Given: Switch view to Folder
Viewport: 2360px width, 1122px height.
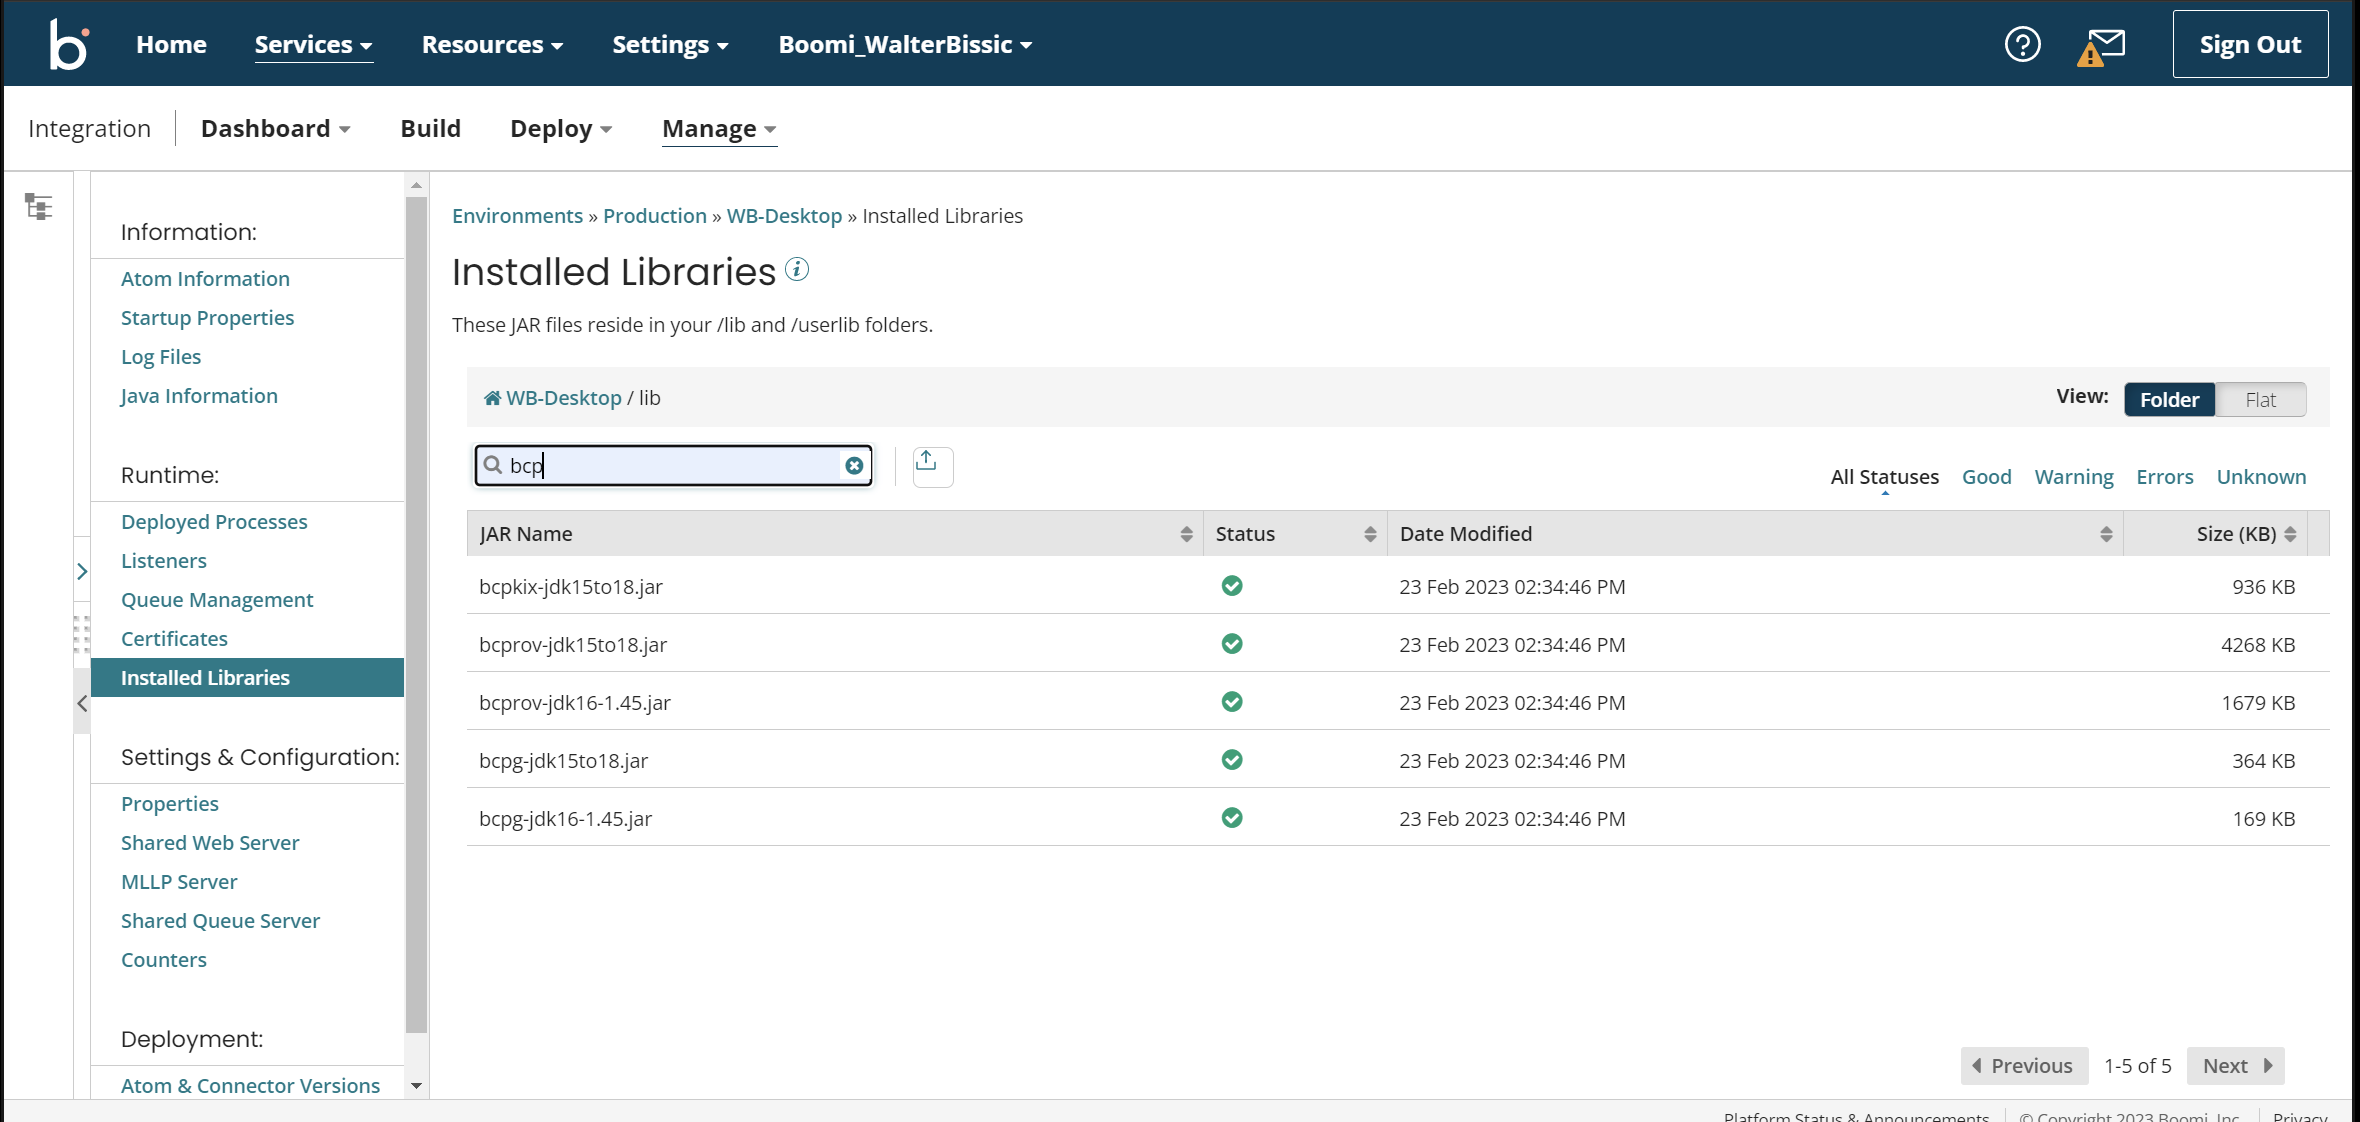Looking at the screenshot, I should (2168, 400).
